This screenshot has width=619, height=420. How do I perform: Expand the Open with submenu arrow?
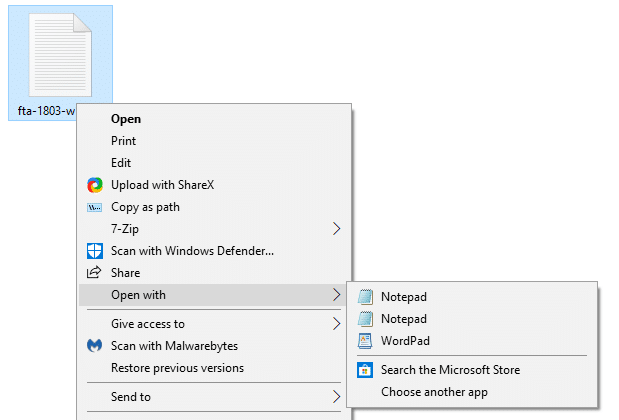point(336,294)
